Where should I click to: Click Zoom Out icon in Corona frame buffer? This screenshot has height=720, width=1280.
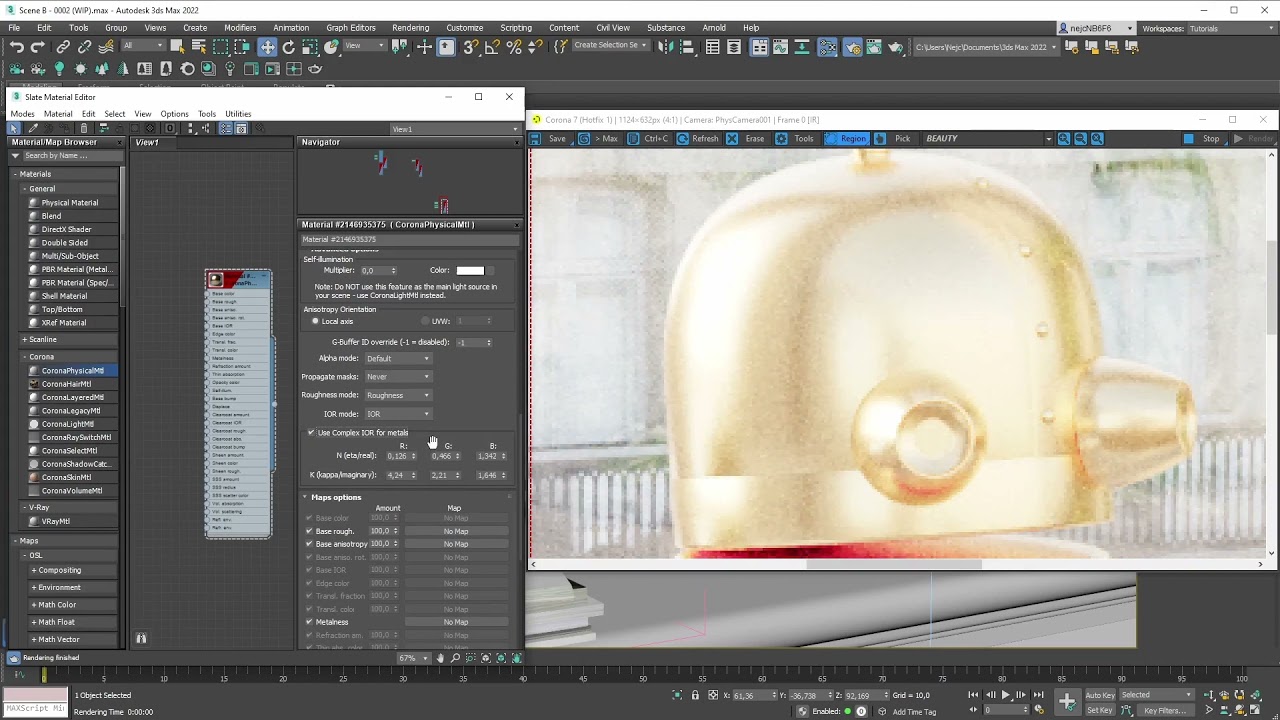coord(1080,139)
